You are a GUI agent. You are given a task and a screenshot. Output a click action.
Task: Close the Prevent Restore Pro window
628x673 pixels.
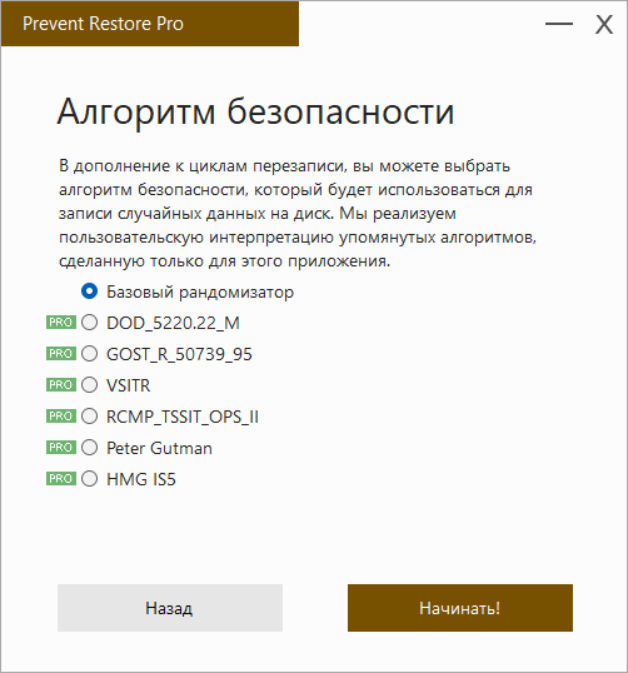[604, 24]
